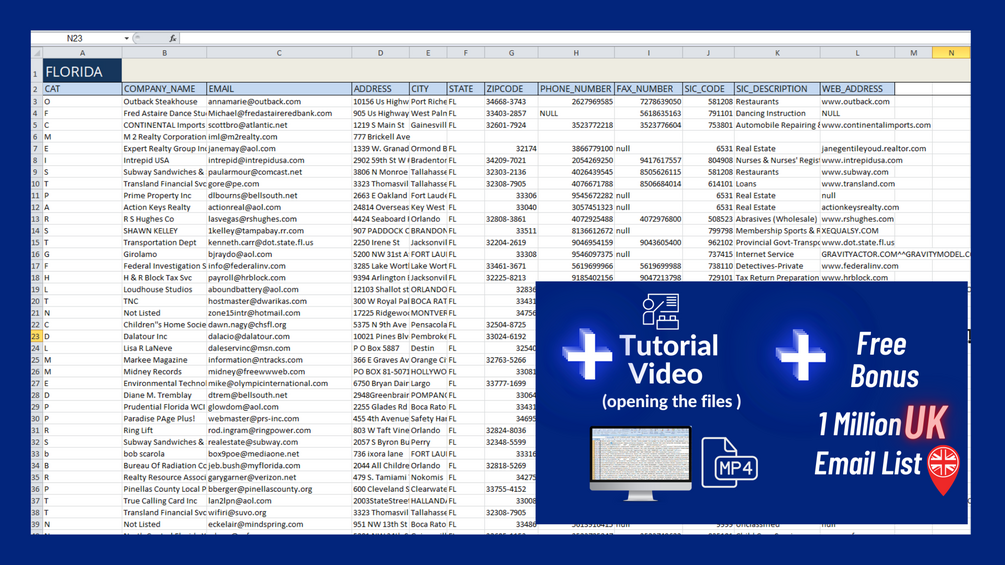The height and width of the screenshot is (565, 1005).
Task: Select row 2 header
Action: [x=37, y=89]
